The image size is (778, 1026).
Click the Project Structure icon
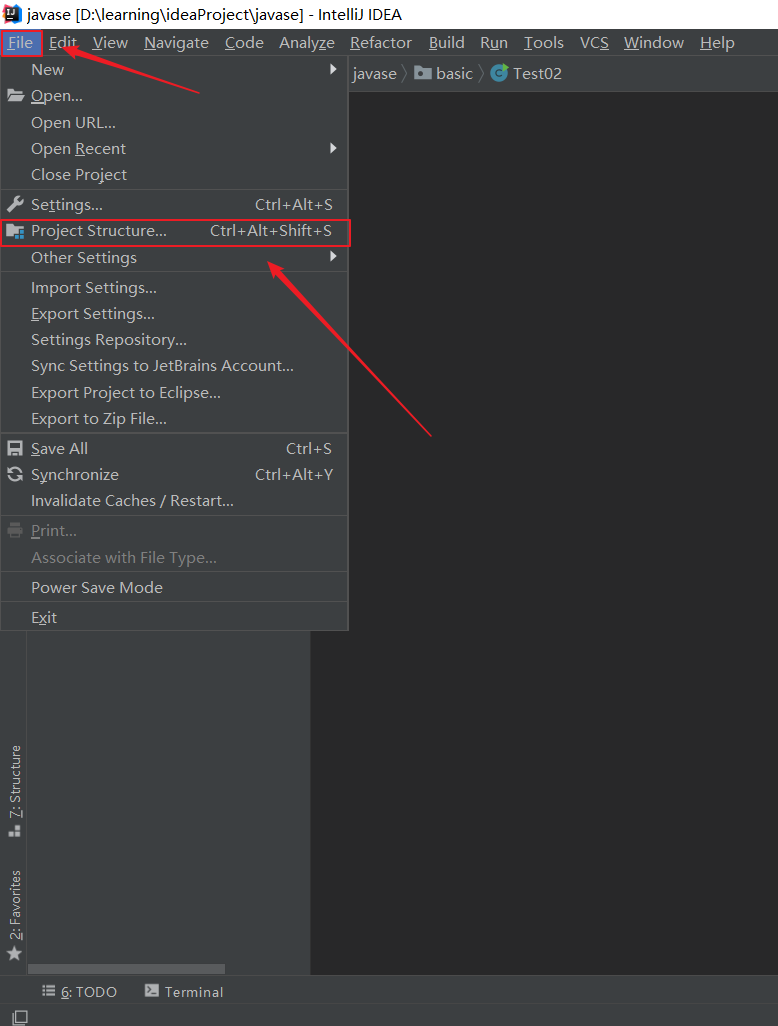pos(15,231)
